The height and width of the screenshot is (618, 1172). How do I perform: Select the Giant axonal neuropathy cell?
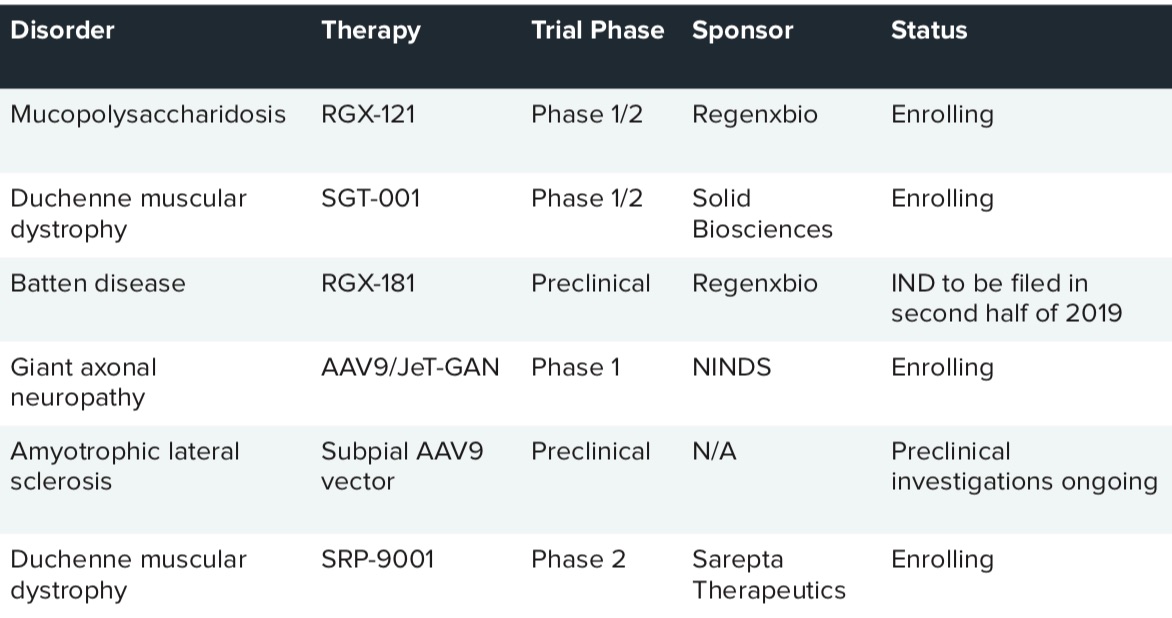[x=84, y=383]
